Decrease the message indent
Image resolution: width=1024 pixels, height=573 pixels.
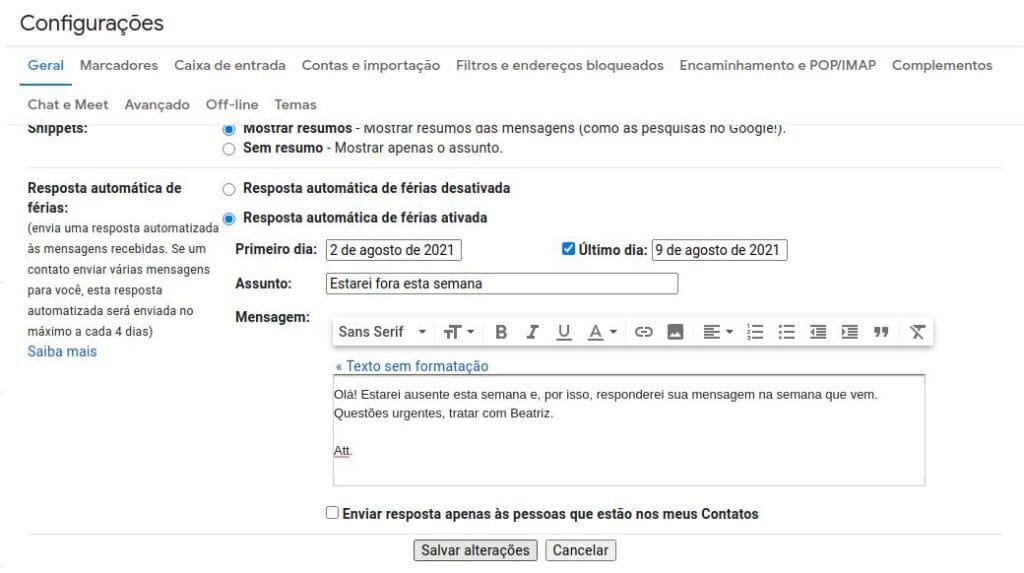click(x=818, y=332)
